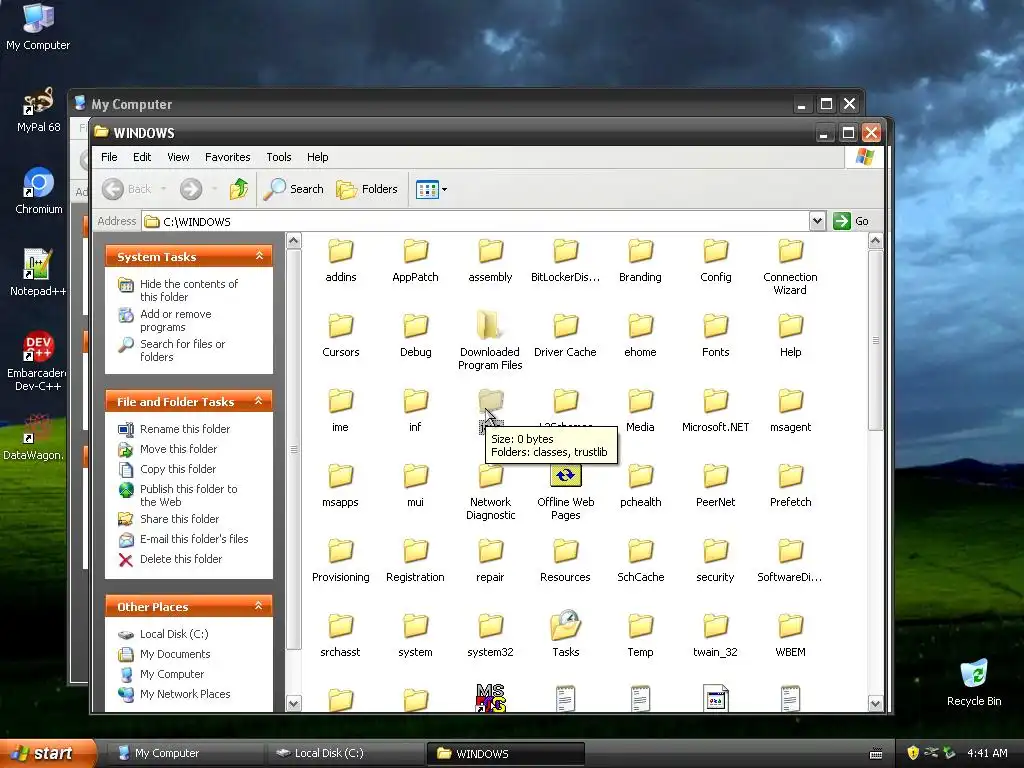
Task: Switch to Local Disk (C:) taskbar button
Action: (x=345, y=753)
